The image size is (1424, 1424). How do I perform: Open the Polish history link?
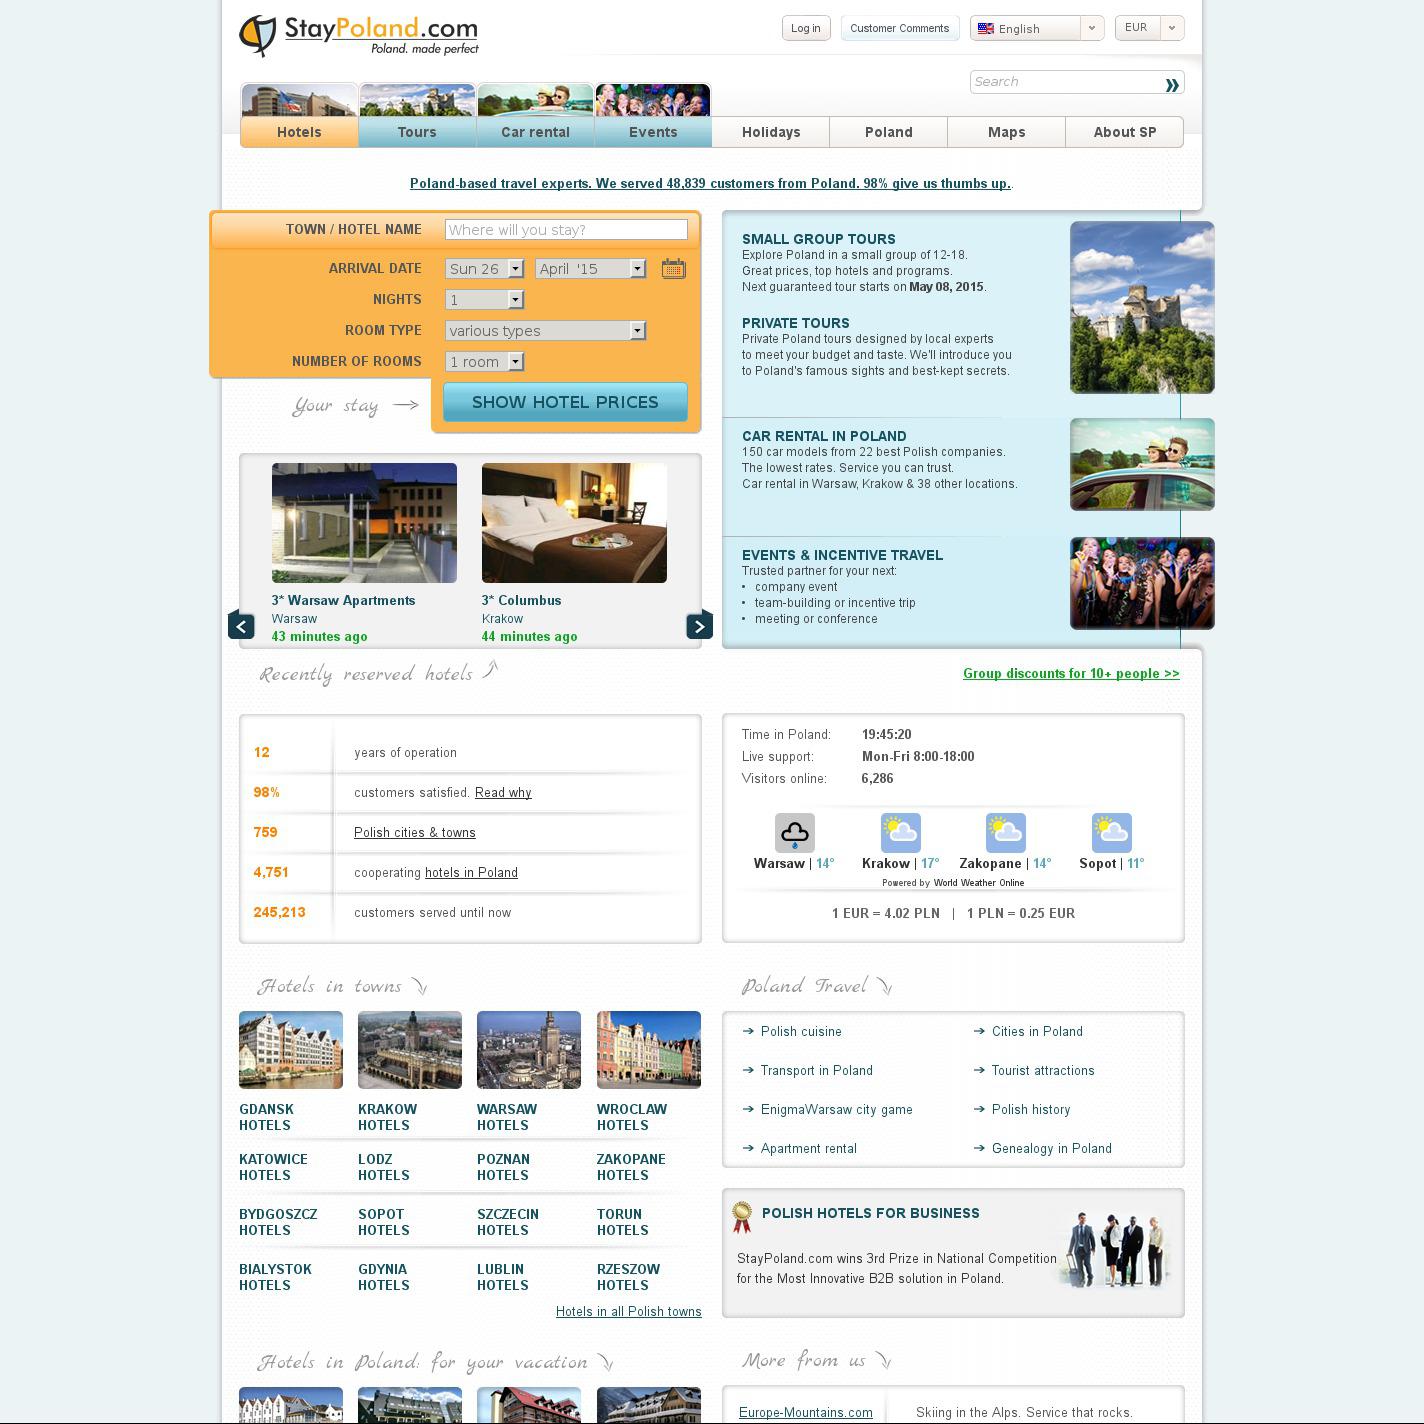[1031, 1109]
